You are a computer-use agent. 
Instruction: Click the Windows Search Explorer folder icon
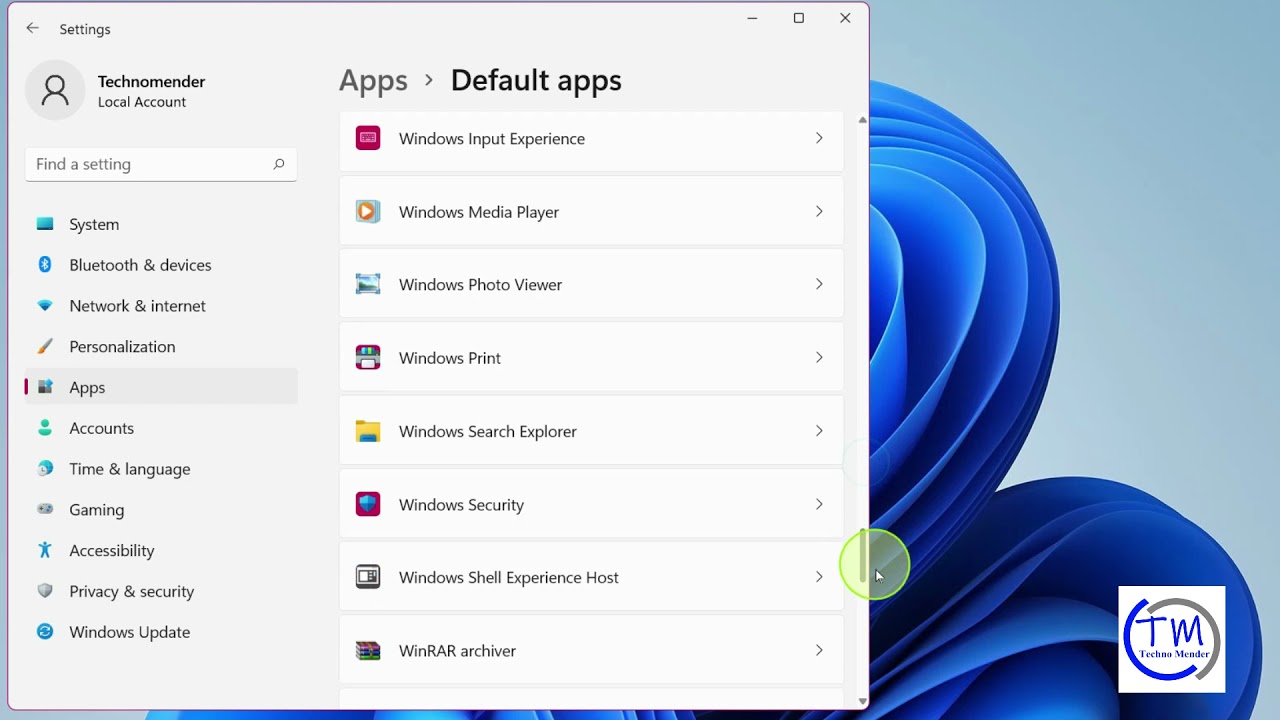click(x=368, y=431)
